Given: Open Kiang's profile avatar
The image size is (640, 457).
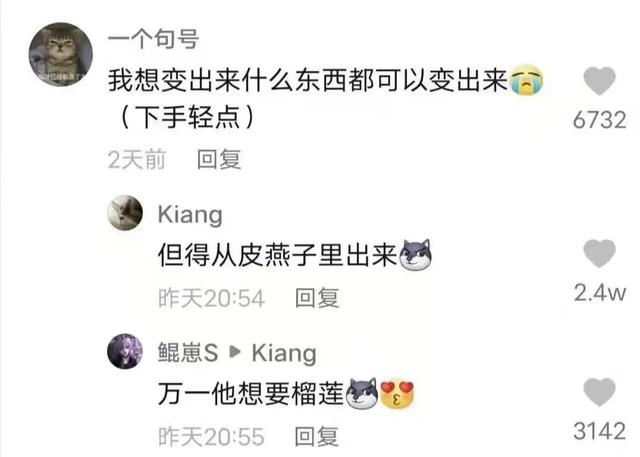Looking at the screenshot, I should tap(125, 213).
